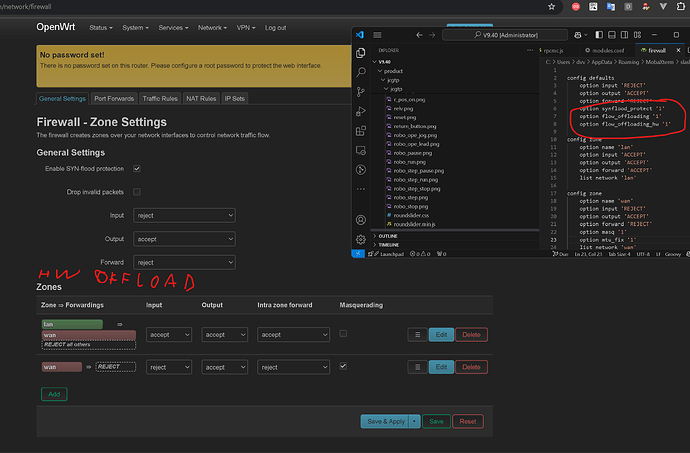Change wan zone Input dropdown

click(169, 367)
